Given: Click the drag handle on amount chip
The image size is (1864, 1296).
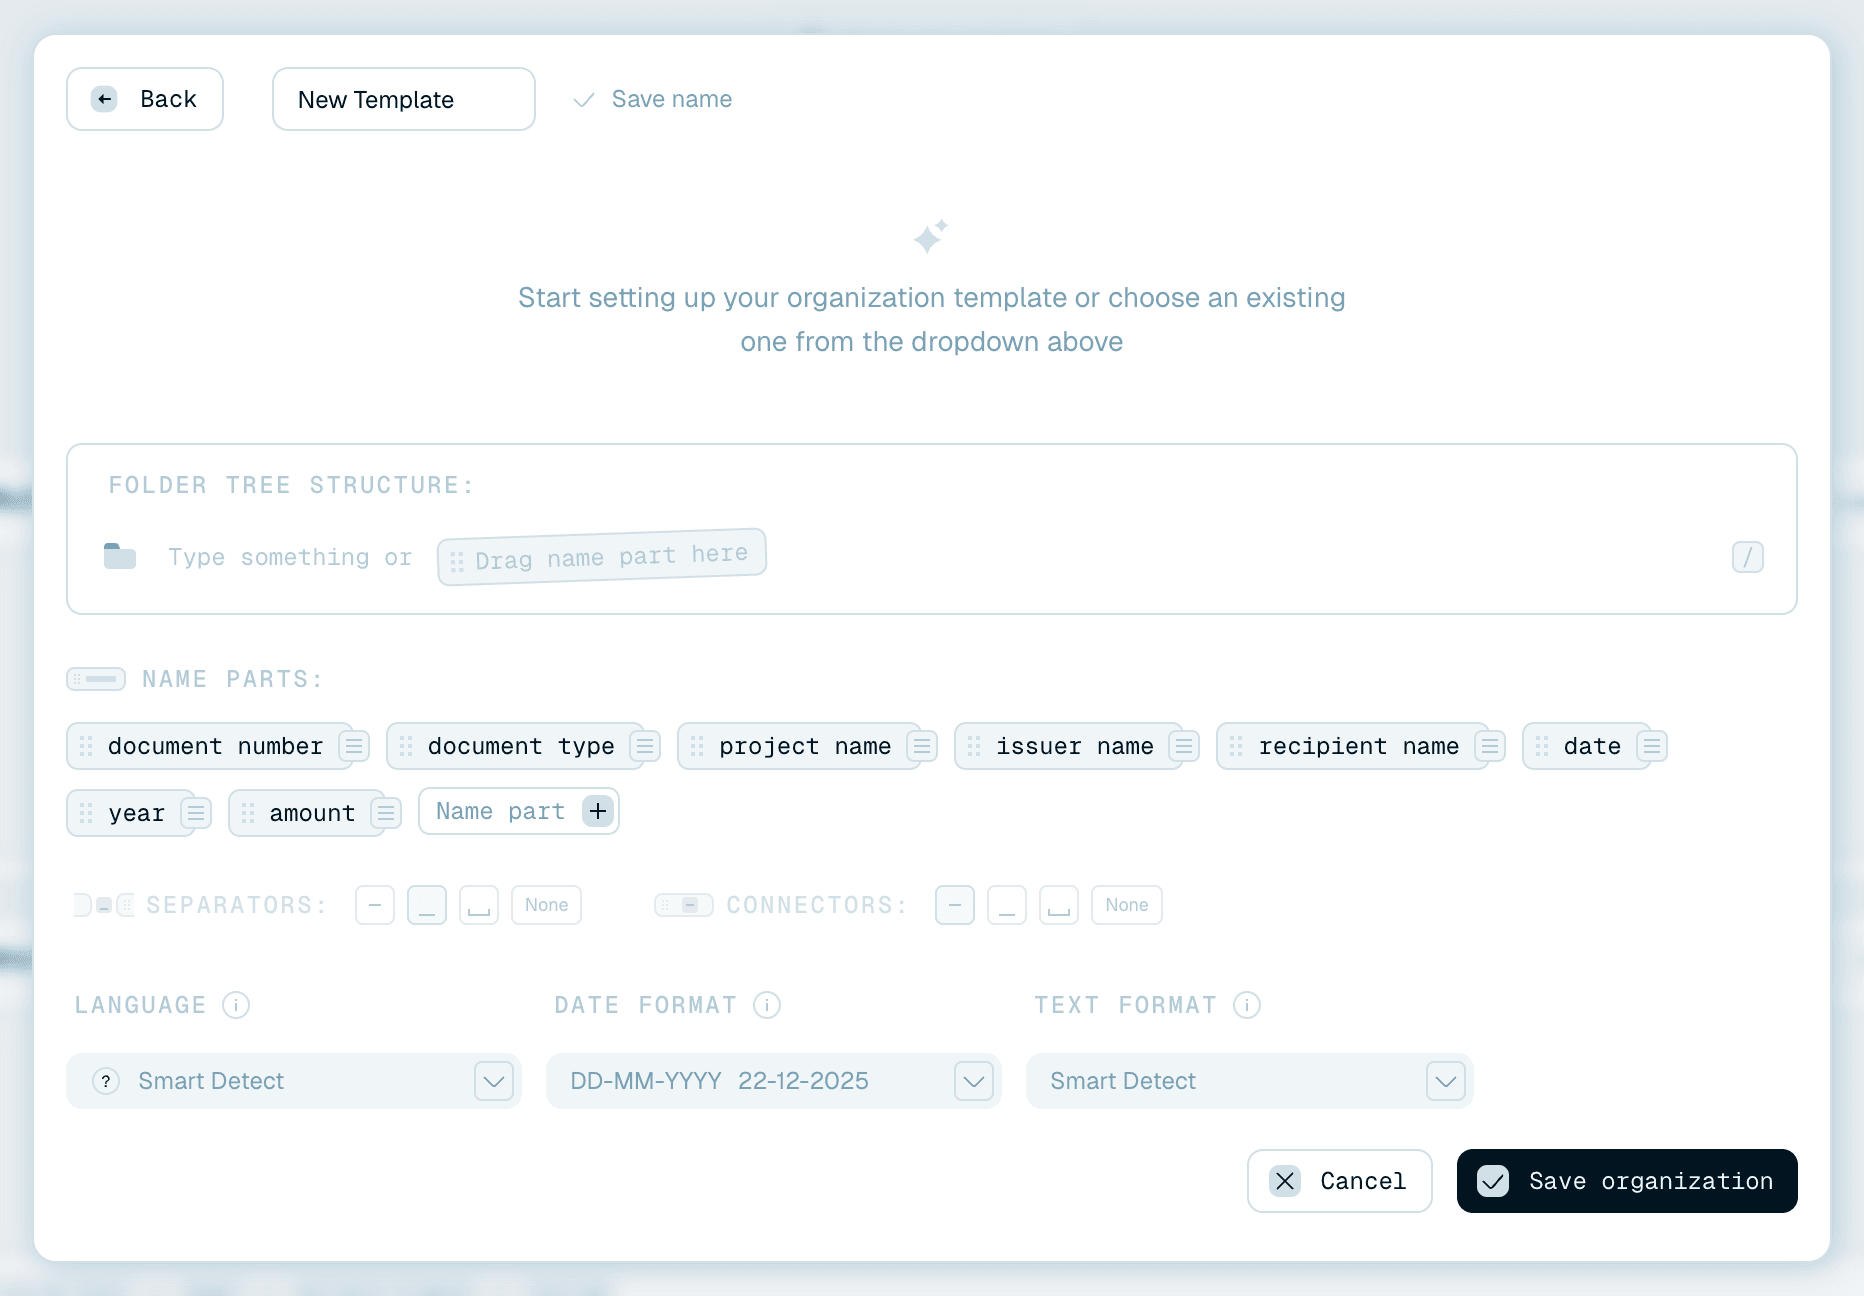Looking at the screenshot, I should (248, 813).
